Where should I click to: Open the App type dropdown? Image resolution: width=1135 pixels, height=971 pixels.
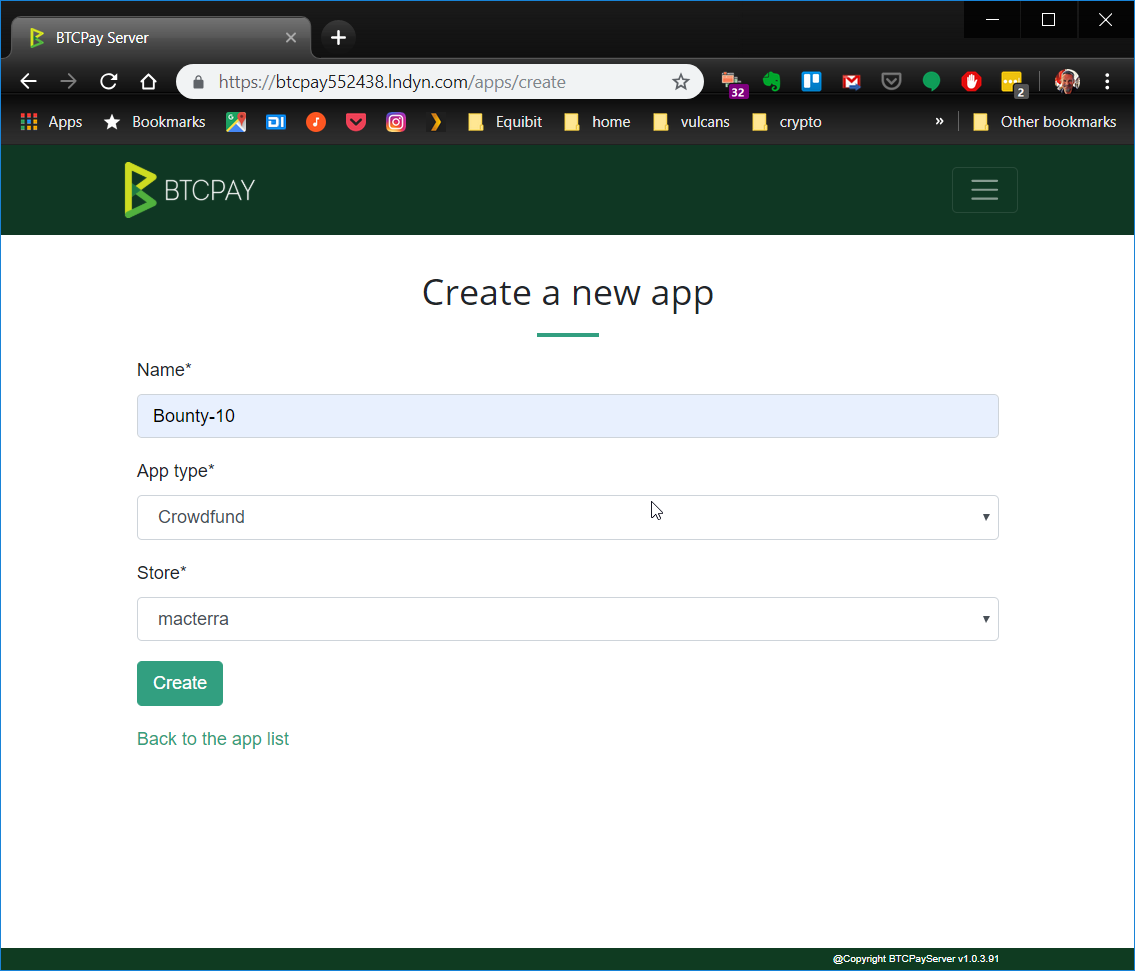click(x=568, y=517)
